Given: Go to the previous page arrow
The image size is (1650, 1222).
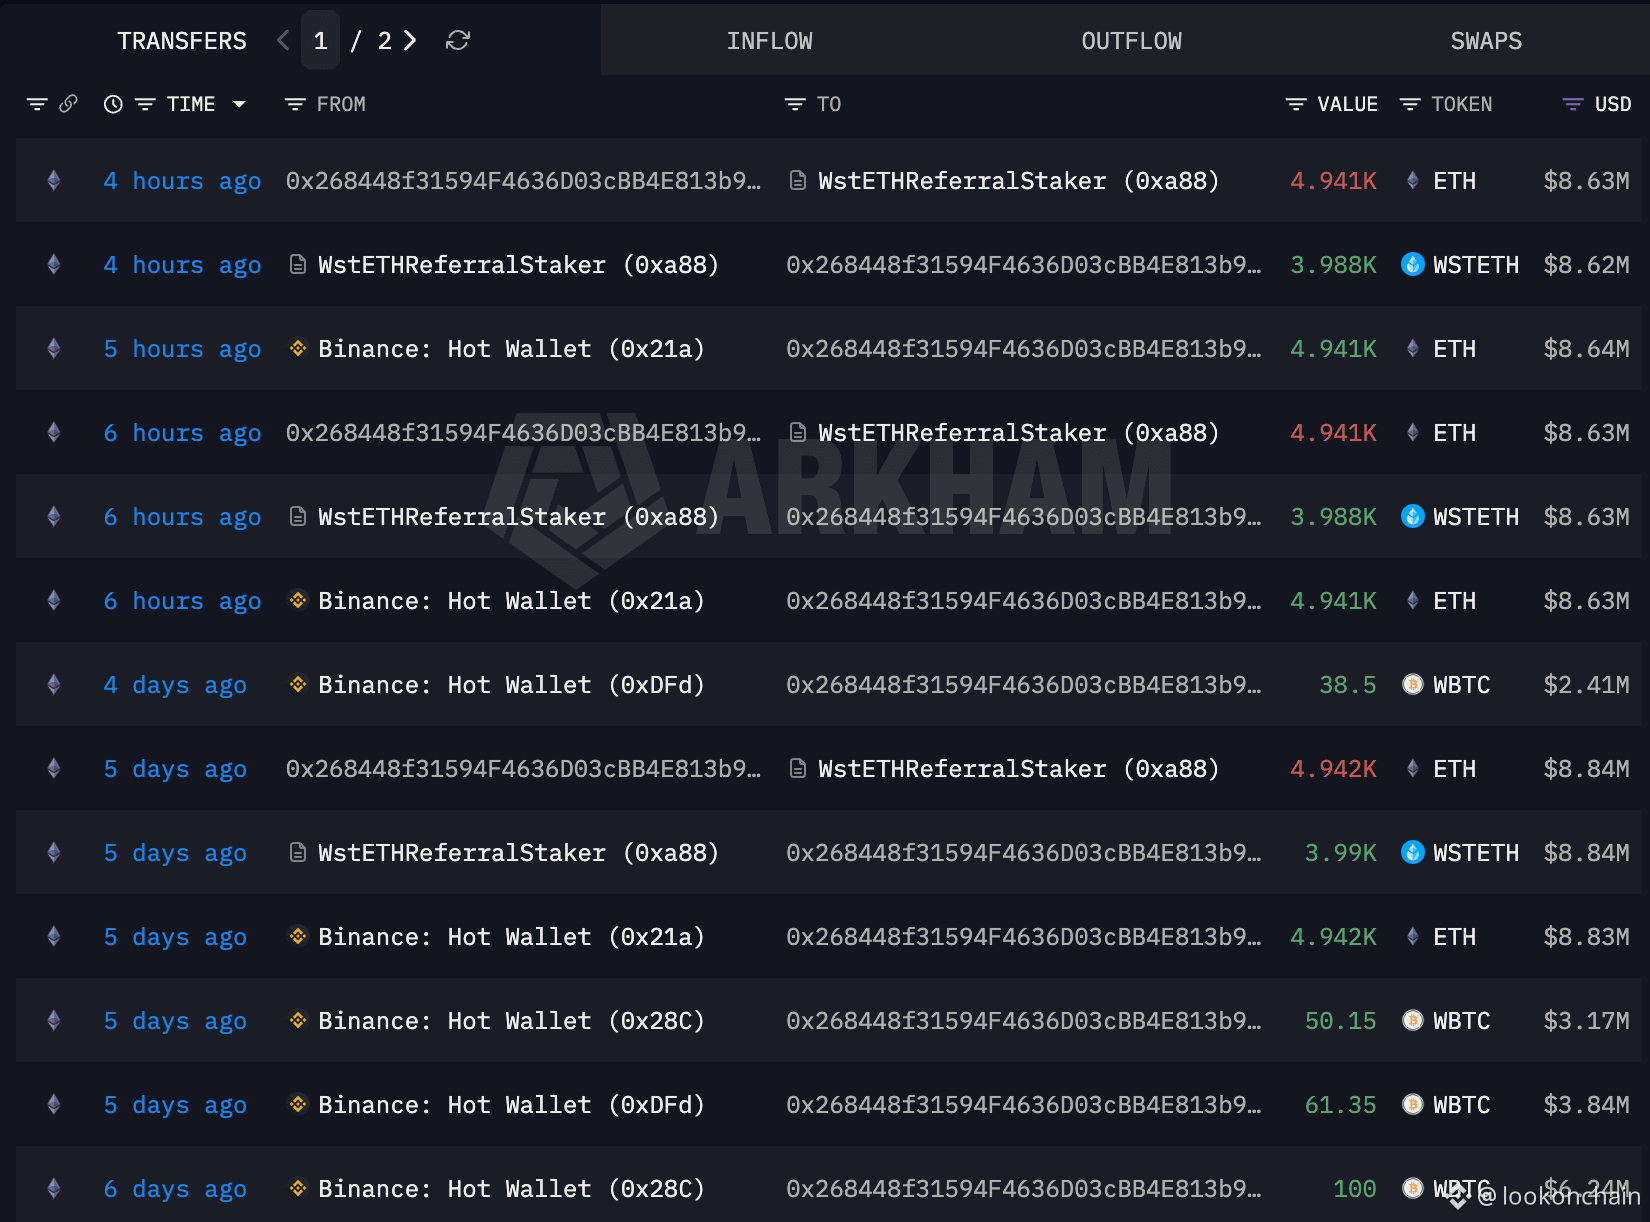Looking at the screenshot, I should 283,40.
